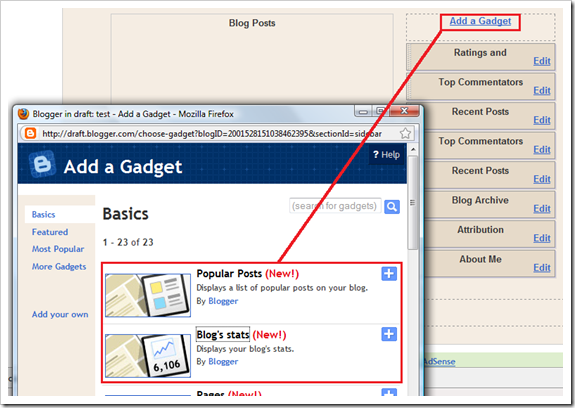Edit the Attribution gadget
Screen dimensions: 575x408
pos(542,238)
